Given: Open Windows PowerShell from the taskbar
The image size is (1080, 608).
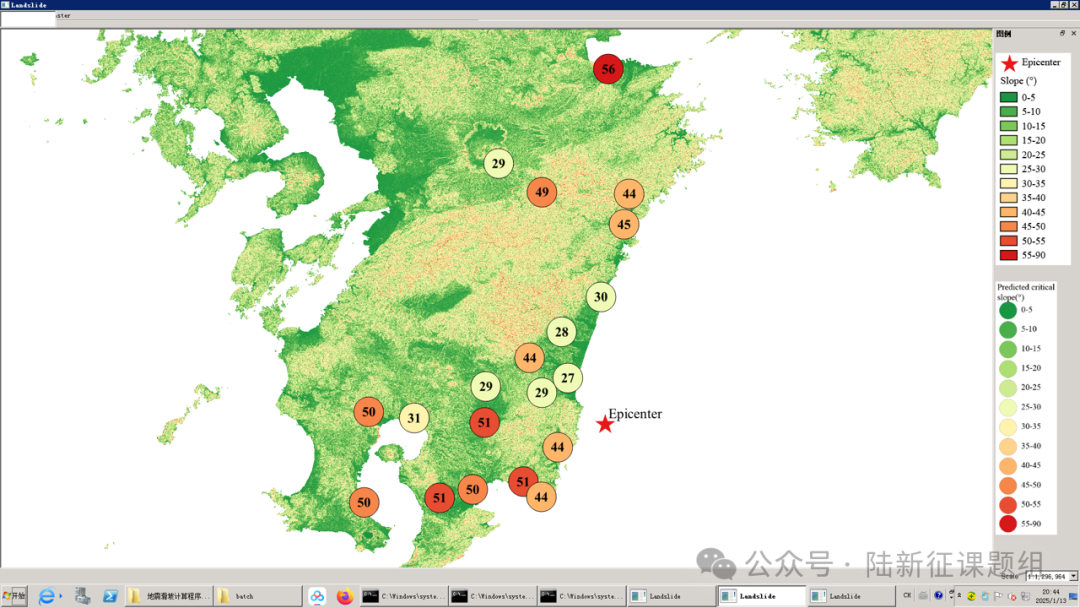Looking at the screenshot, I should 110,596.
